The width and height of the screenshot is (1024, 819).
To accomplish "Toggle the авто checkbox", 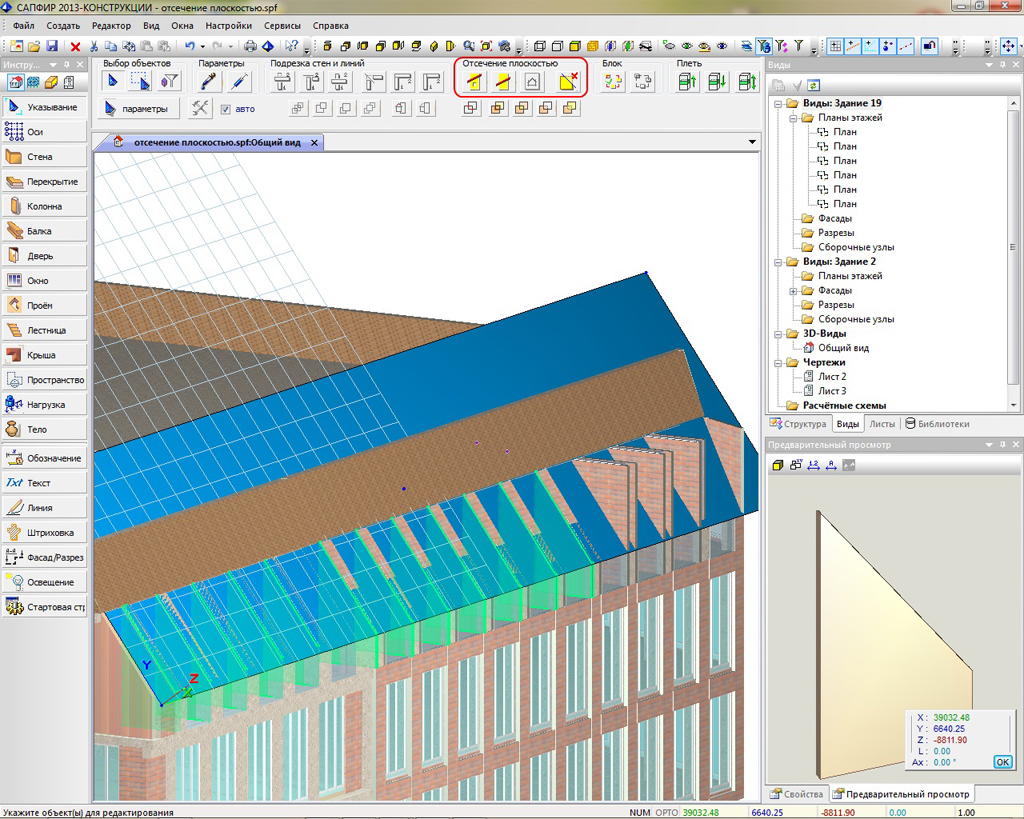I will (226, 109).
